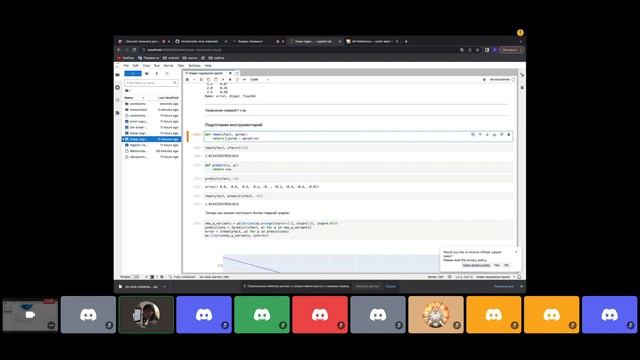
Task: Click the hide link in screen-share bar
Action: click(x=391, y=286)
